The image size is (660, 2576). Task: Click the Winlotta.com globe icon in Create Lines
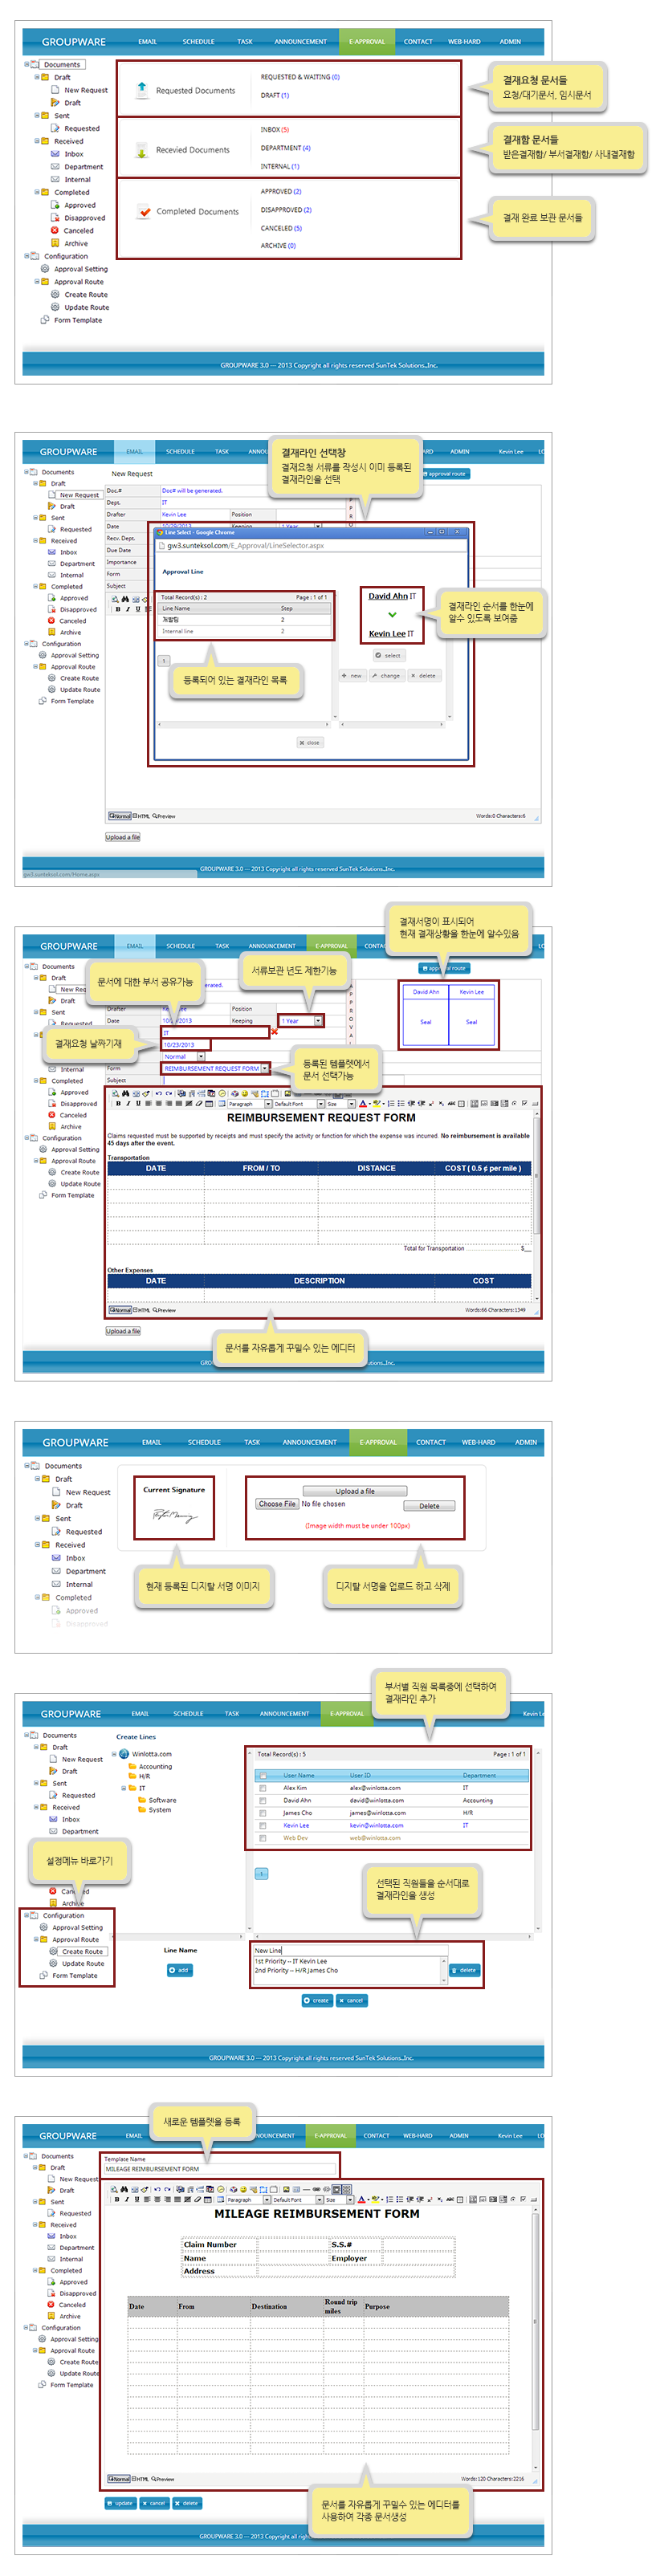124,1754
